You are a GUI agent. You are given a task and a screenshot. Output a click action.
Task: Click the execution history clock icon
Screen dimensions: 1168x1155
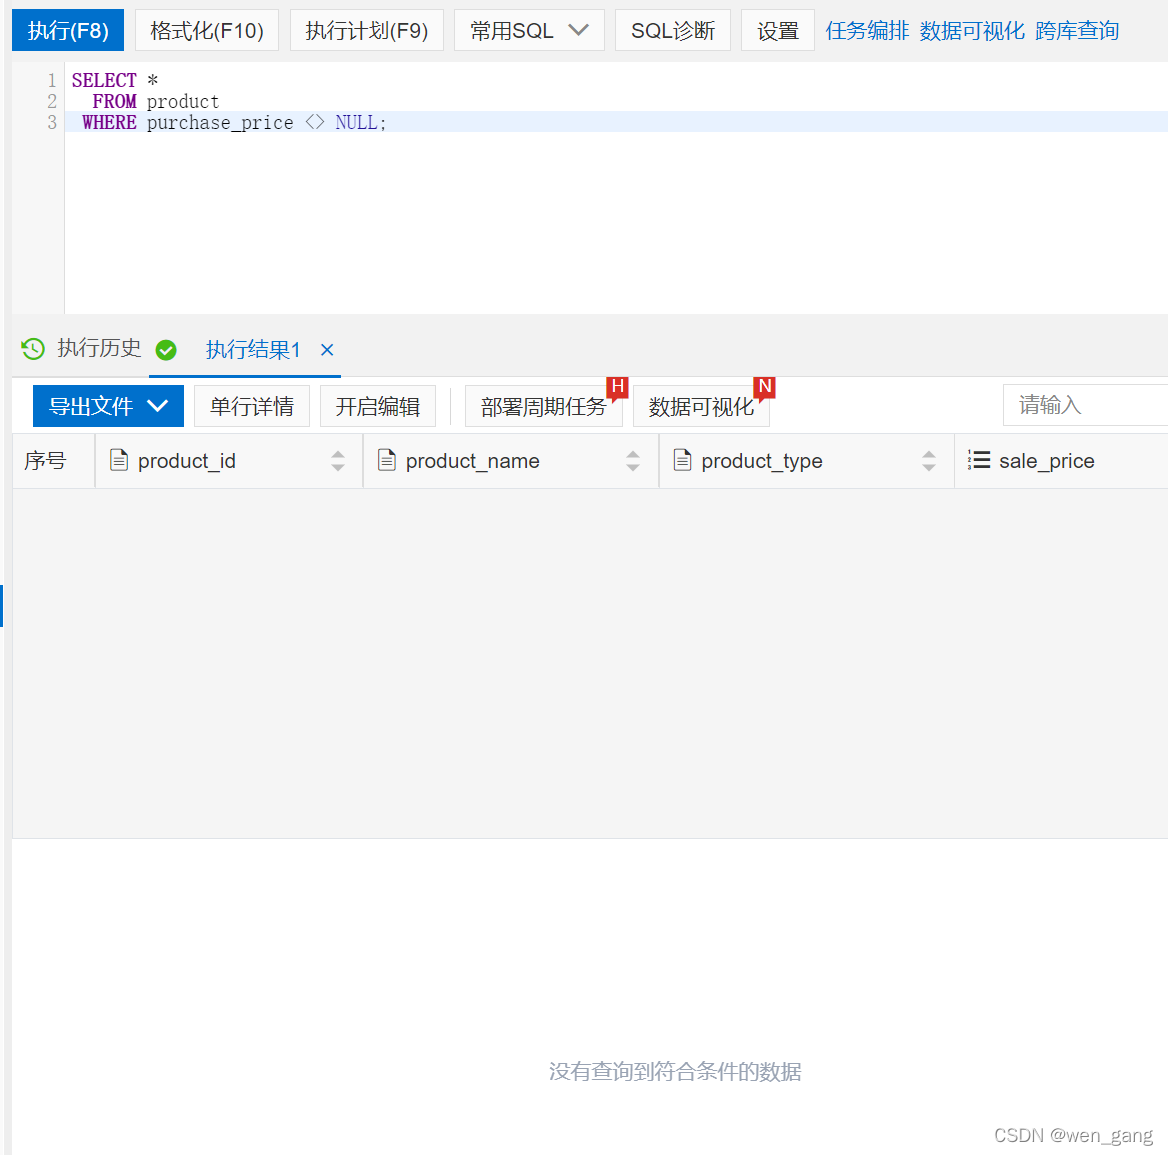pos(33,349)
